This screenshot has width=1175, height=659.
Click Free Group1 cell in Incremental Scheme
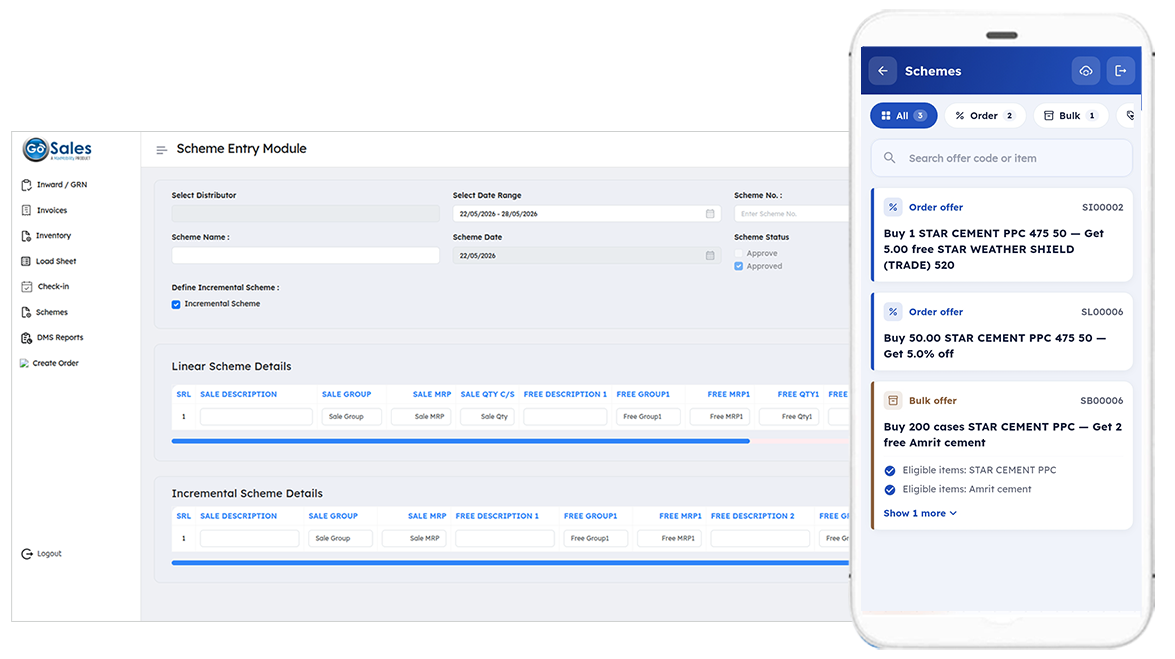[596, 538]
